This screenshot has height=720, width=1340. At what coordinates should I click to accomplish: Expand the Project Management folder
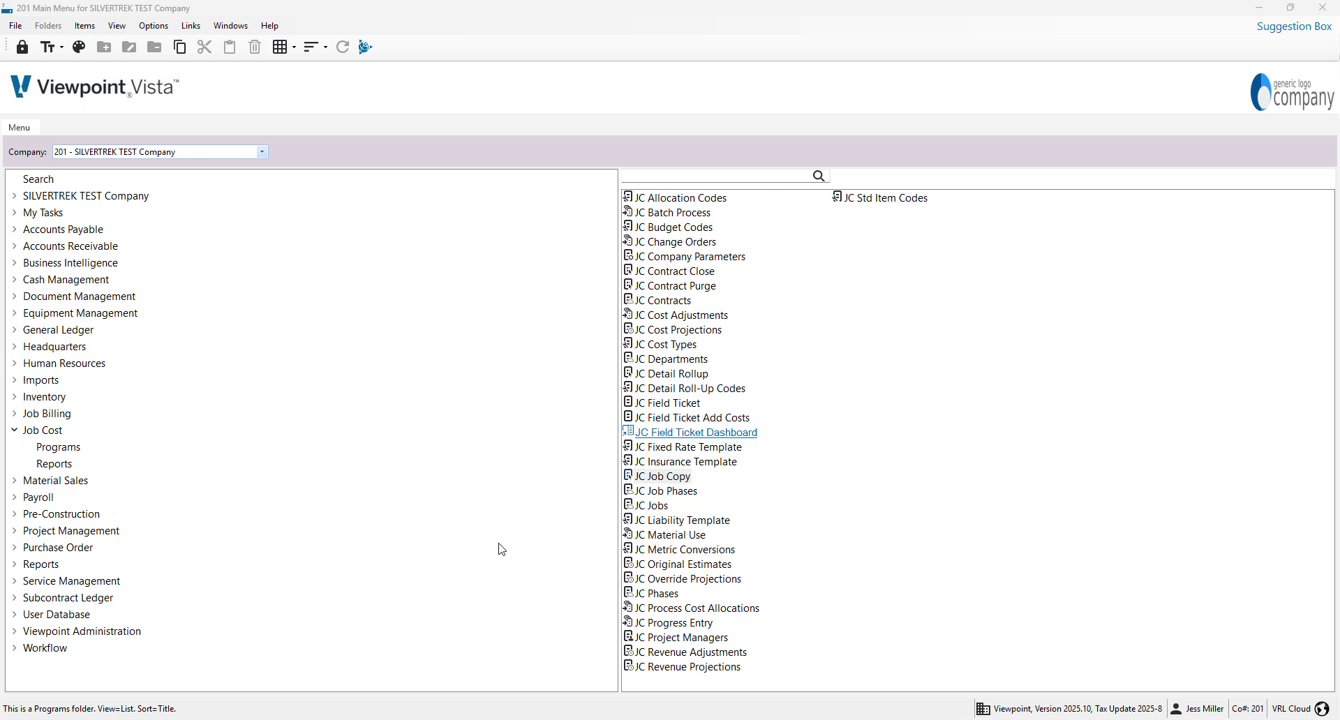pos(14,531)
